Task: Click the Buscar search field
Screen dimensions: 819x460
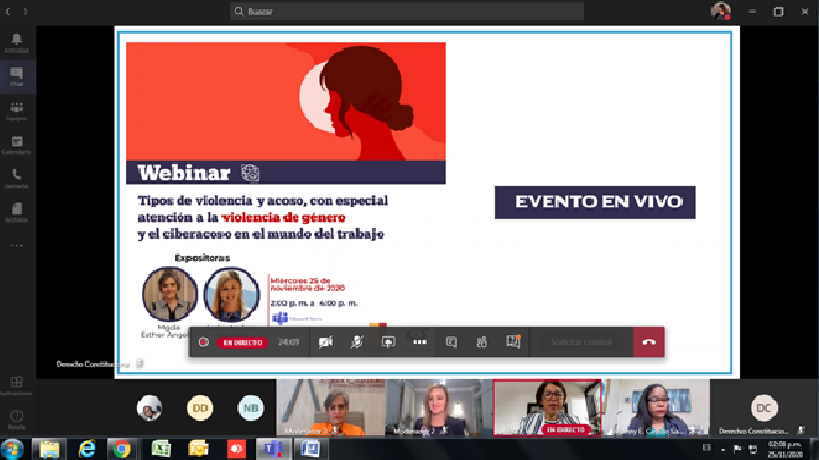Action: click(x=407, y=12)
